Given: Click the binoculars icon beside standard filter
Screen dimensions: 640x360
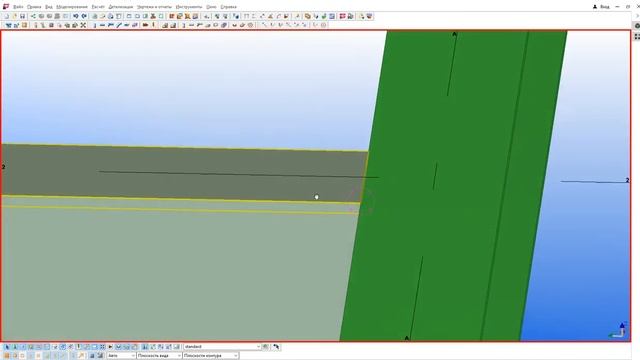Looking at the screenshot, I should 266,347.
